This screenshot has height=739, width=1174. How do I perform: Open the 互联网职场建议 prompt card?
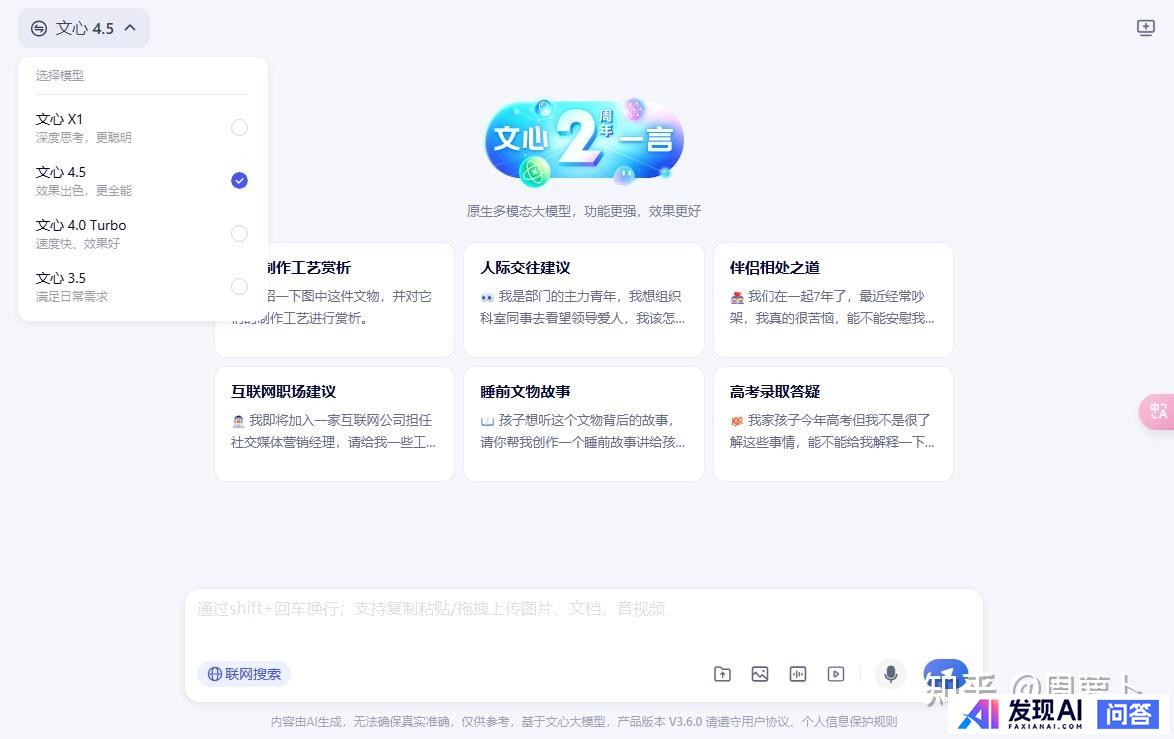coord(334,424)
